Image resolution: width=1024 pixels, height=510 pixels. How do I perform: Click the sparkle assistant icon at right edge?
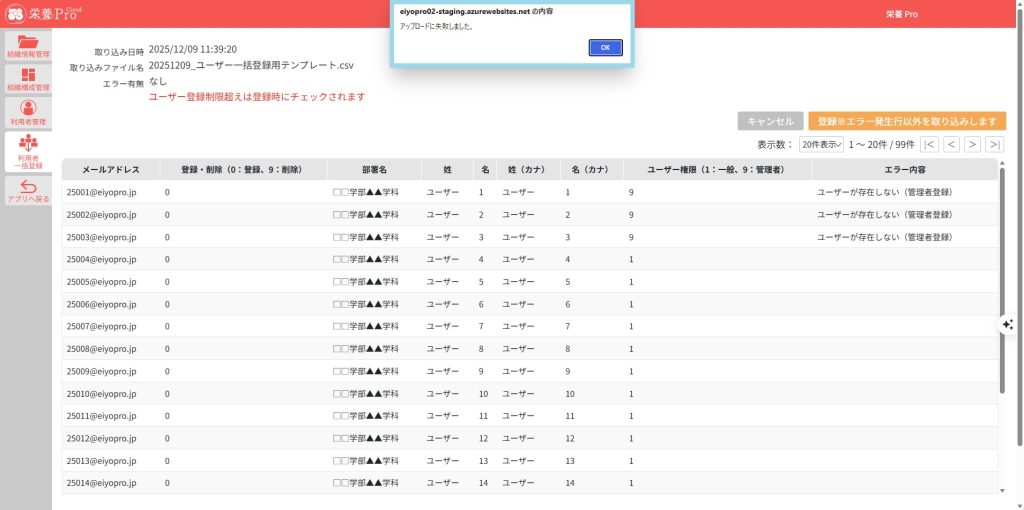coord(1007,324)
